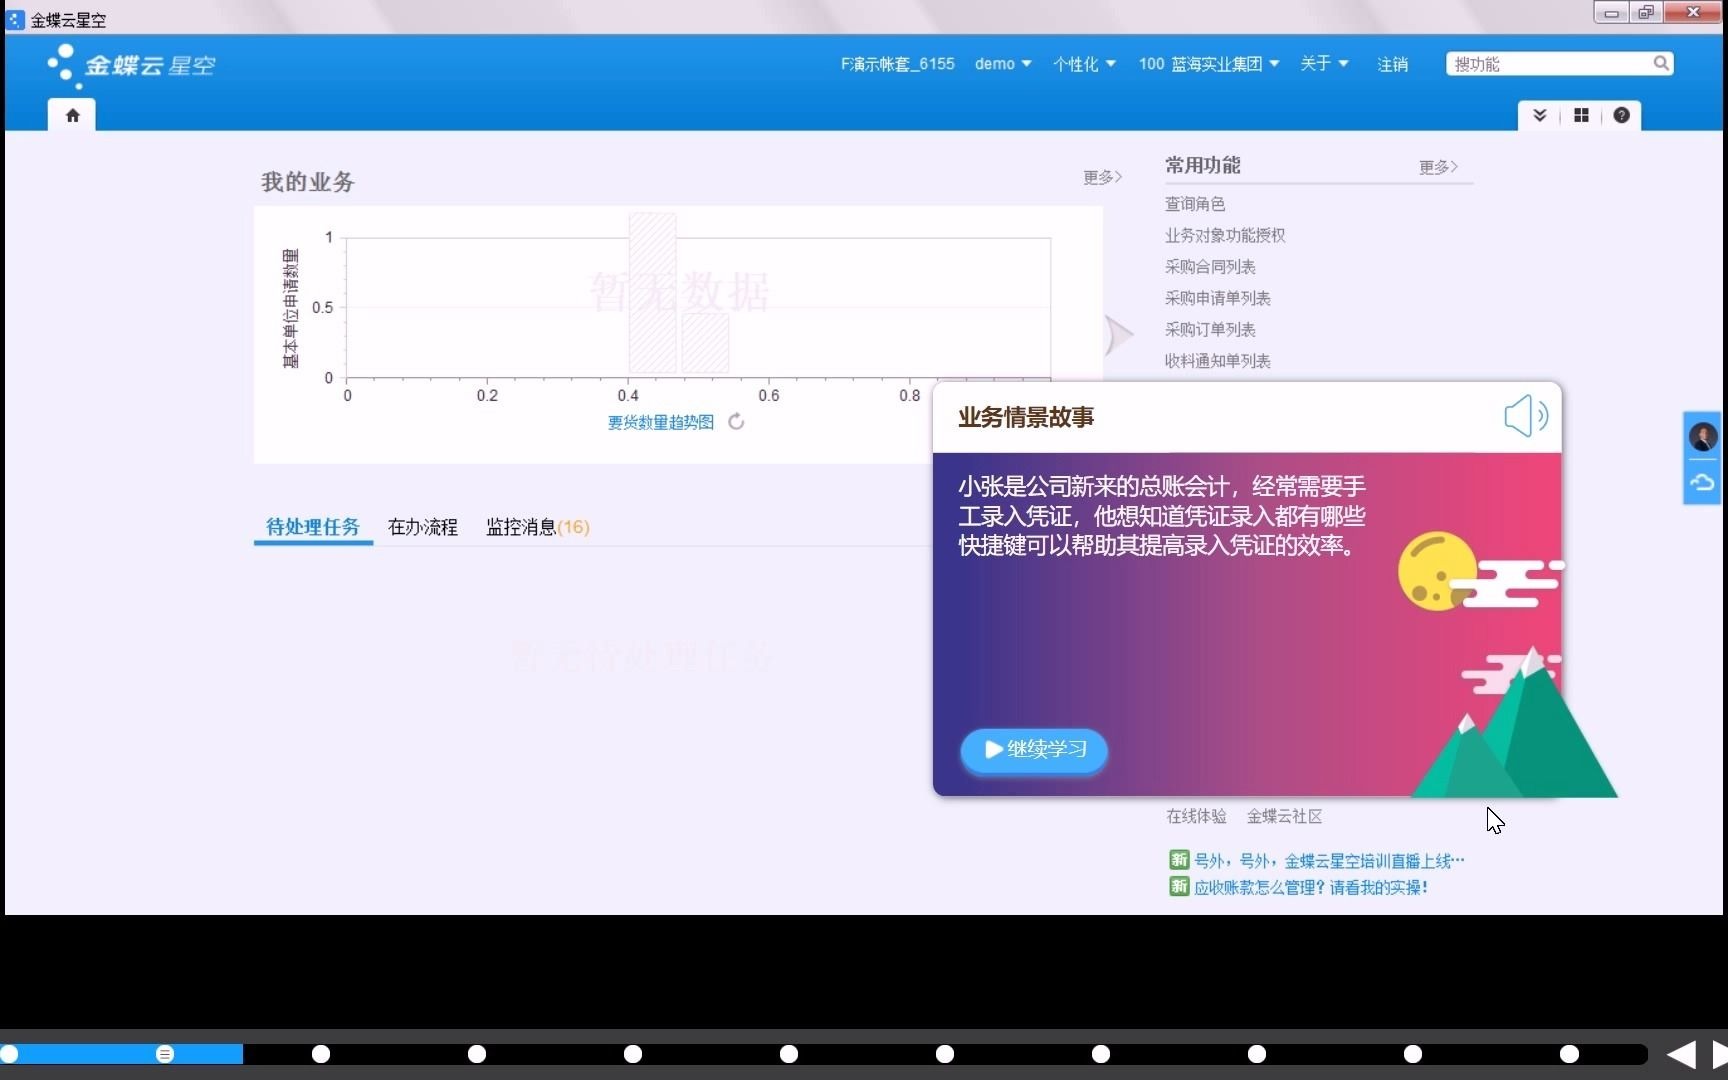This screenshot has height=1080, width=1728.
Task: Switch to 在办流程 tab
Action: point(422,527)
